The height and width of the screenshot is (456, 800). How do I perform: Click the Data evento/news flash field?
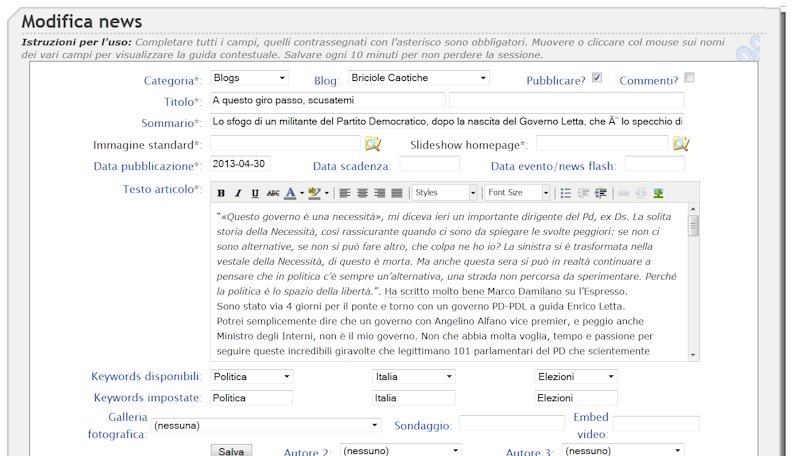click(655, 164)
